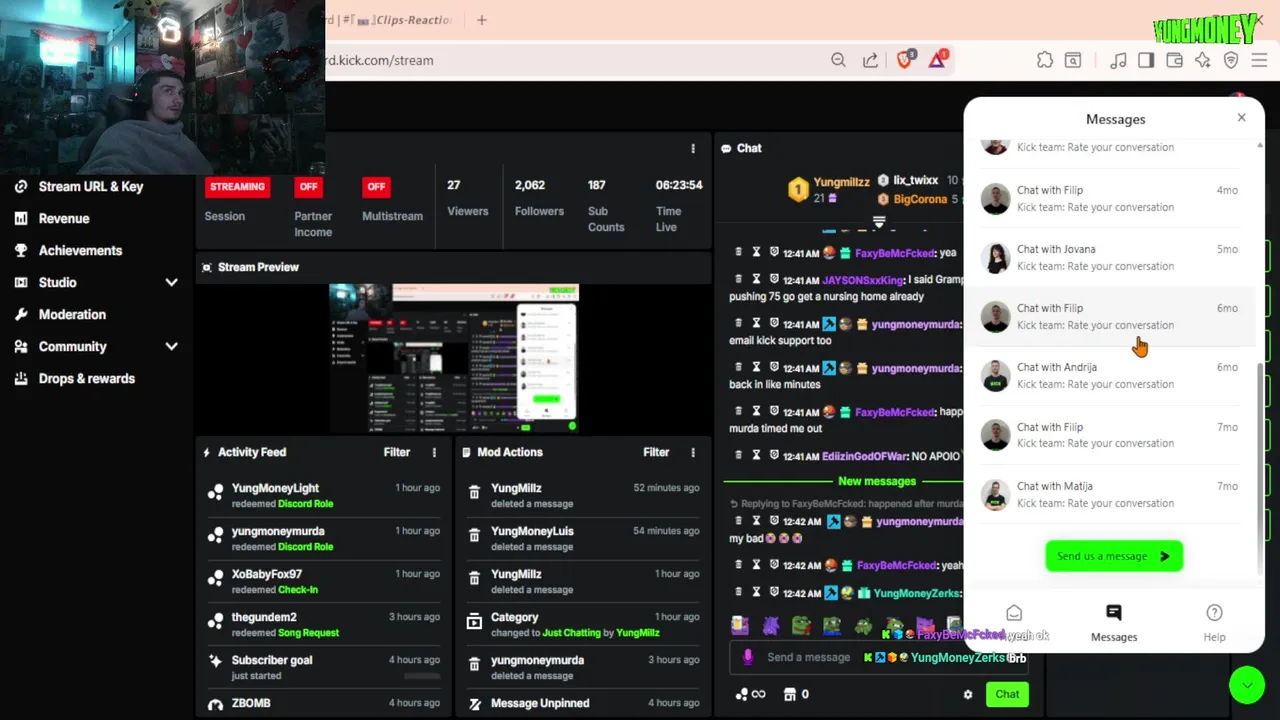Screen dimensions: 1280x720
Task: Click the microphone icon in chat input
Action: pos(747,657)
